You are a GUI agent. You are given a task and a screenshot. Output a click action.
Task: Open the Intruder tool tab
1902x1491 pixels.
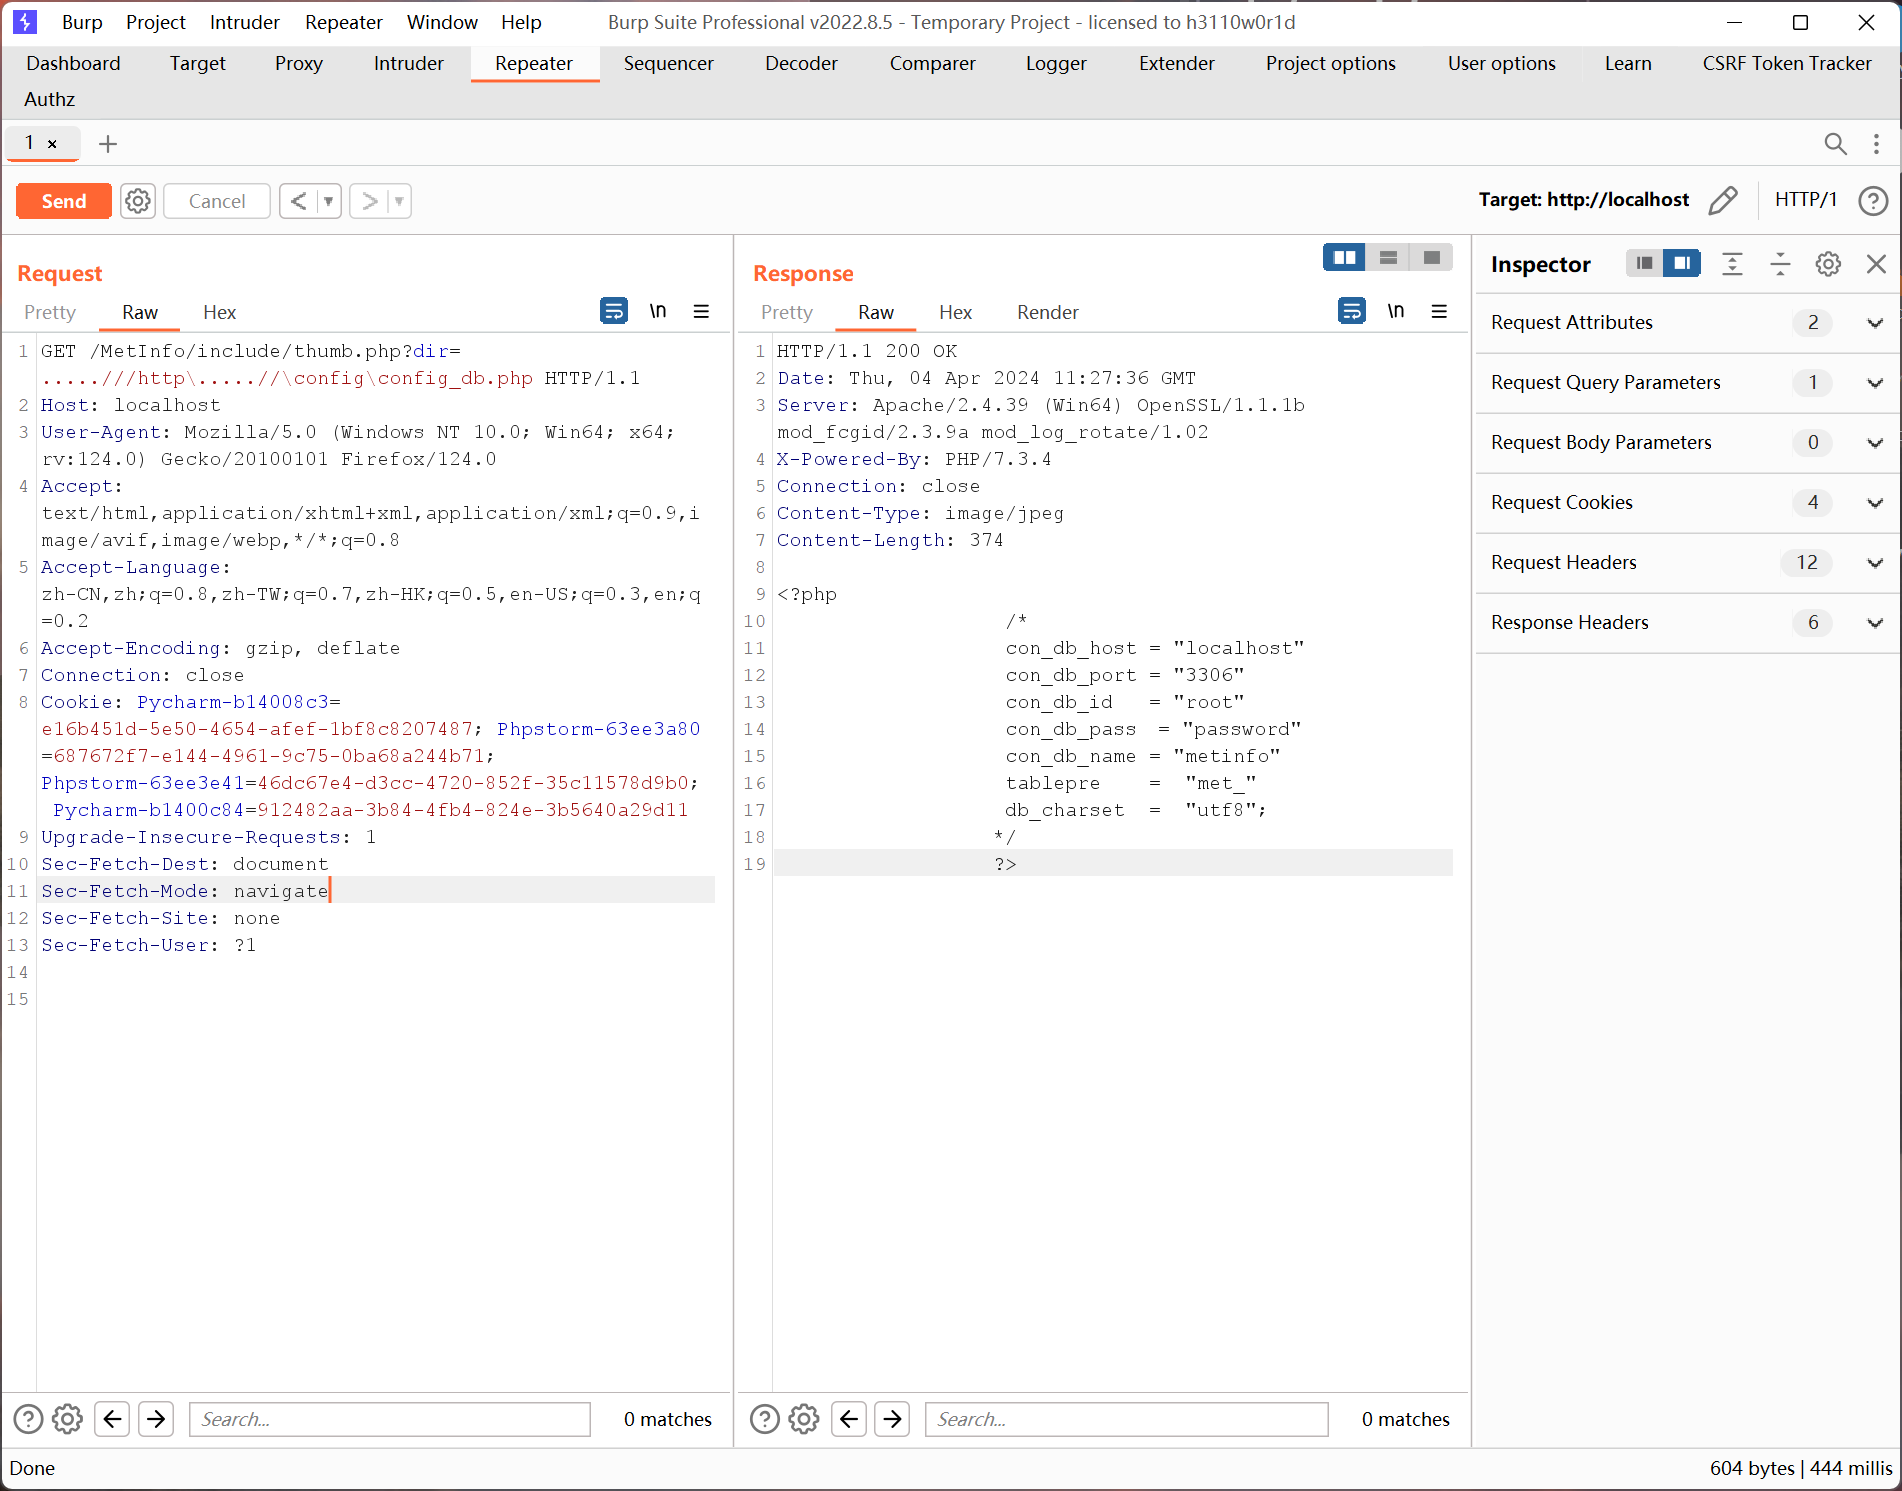[x=408, y=63]
